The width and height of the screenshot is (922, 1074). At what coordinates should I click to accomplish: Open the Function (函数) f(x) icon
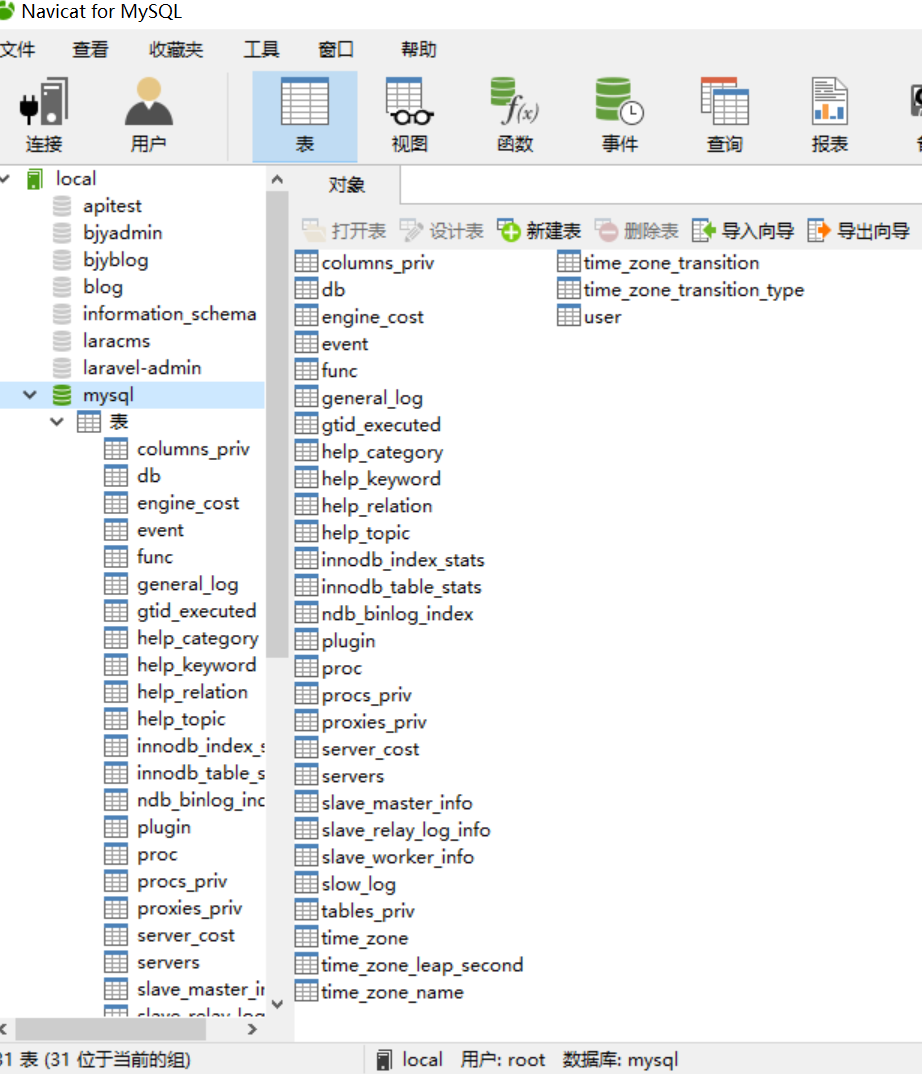(x=515, y=115)
